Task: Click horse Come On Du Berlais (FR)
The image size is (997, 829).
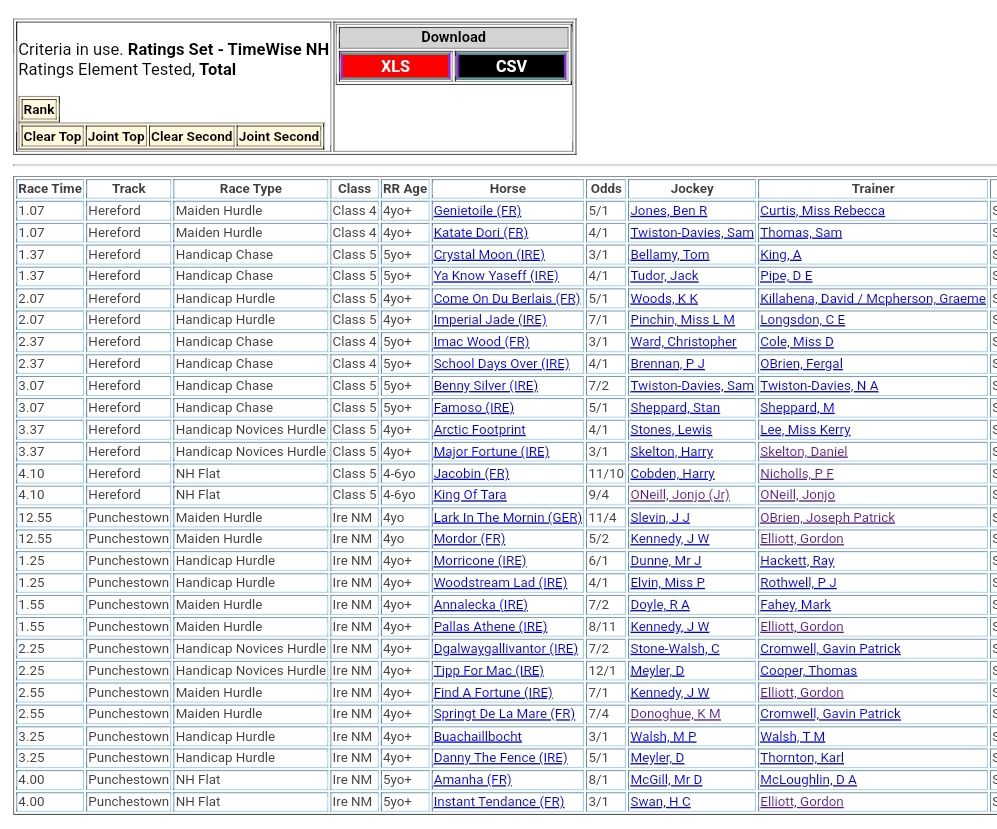Action: point(506,299)
